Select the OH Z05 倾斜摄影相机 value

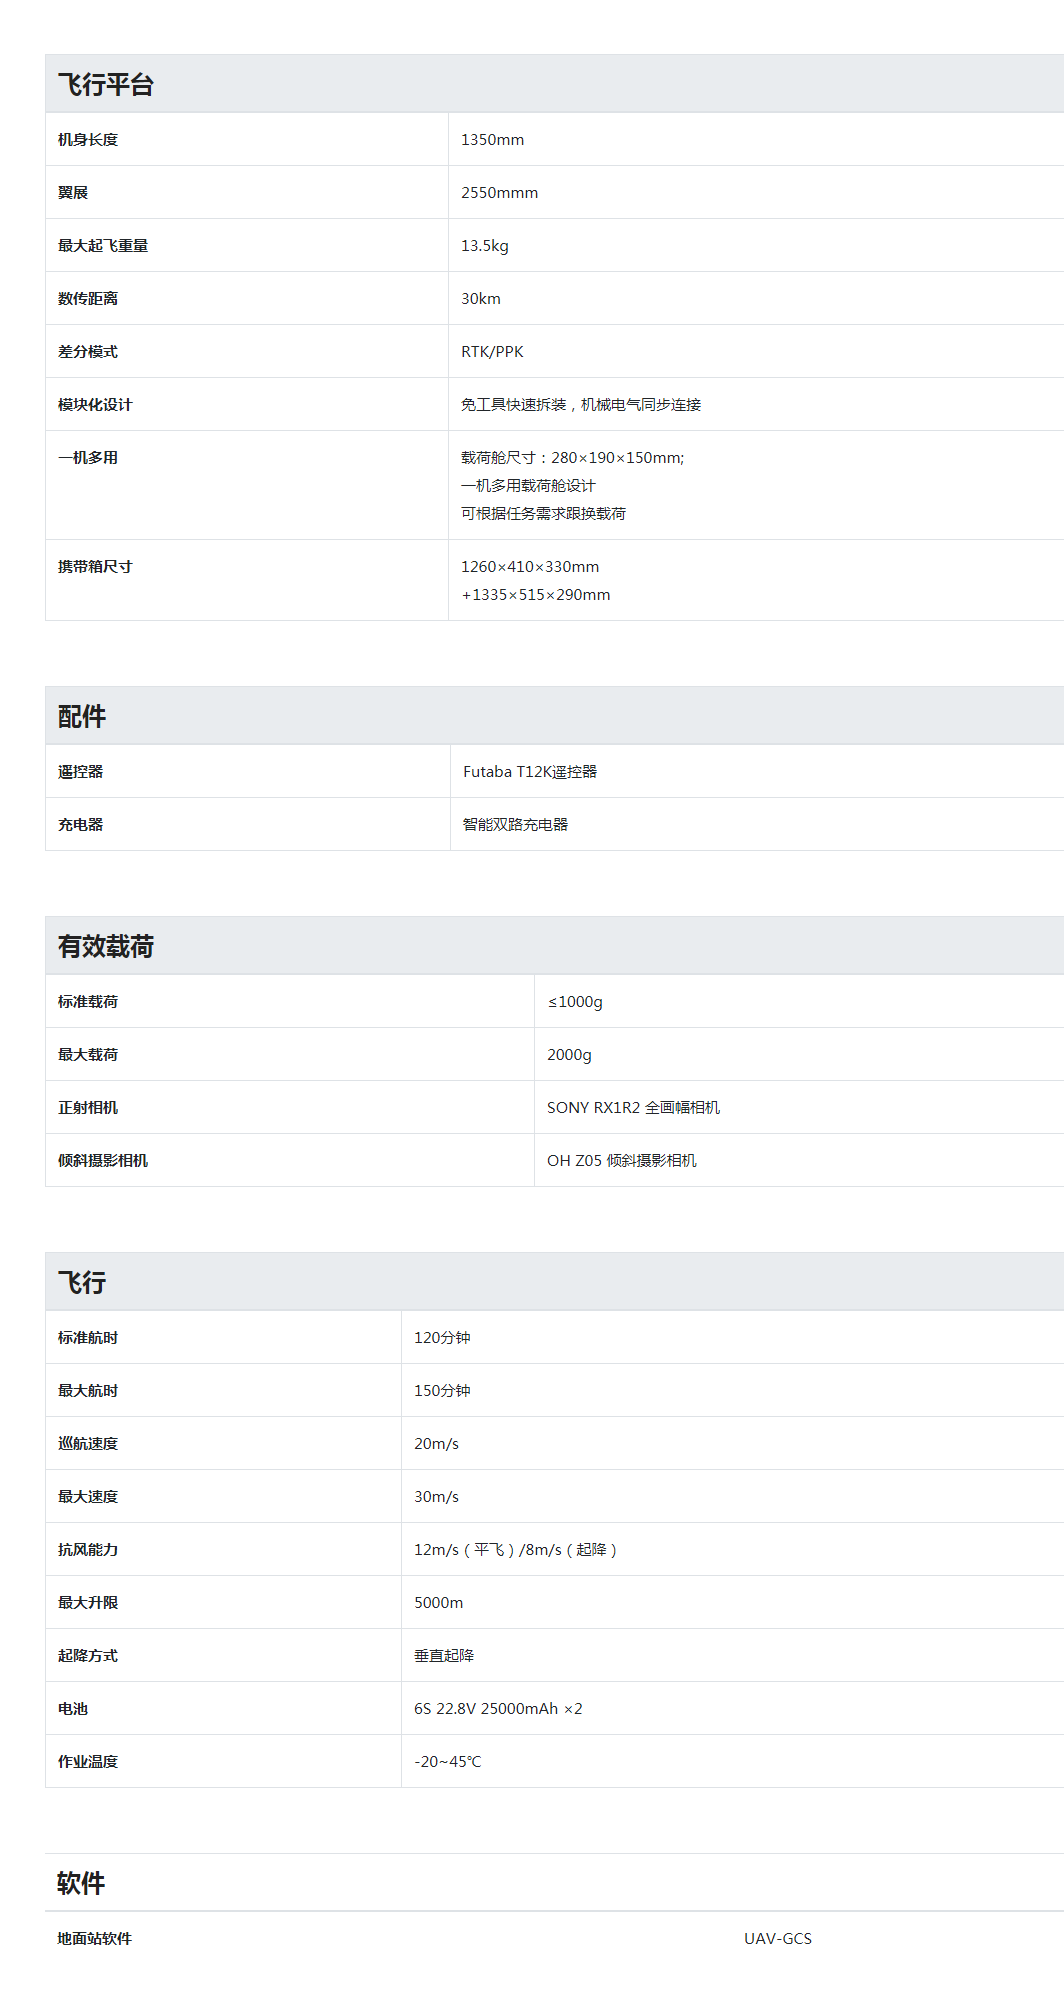tap(621, 1161)
